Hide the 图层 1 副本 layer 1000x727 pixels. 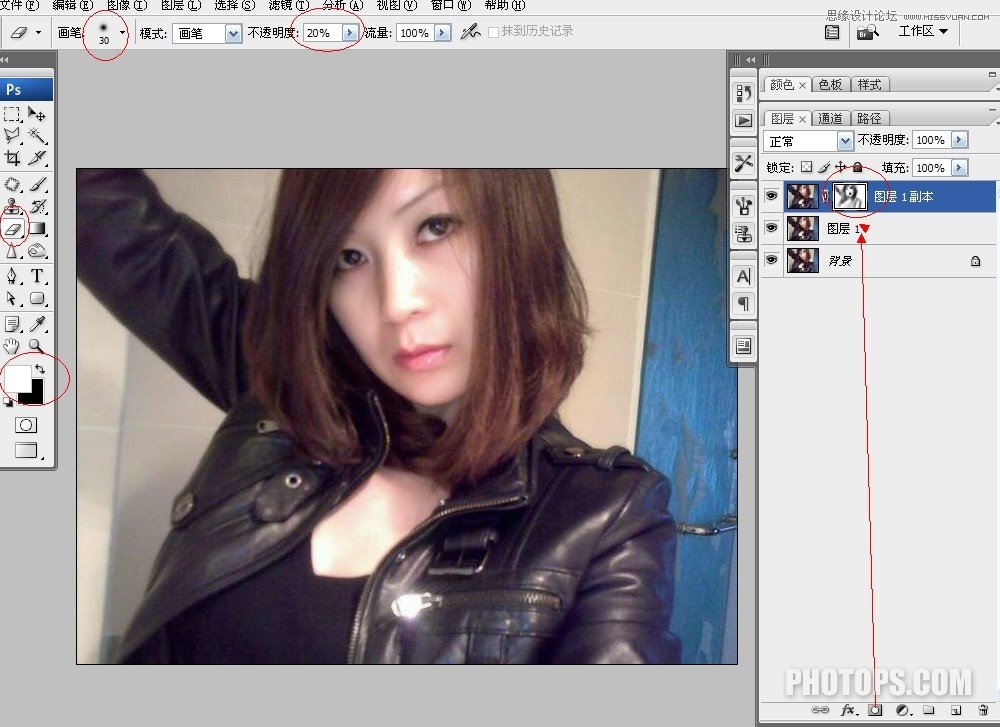point(771,196)
